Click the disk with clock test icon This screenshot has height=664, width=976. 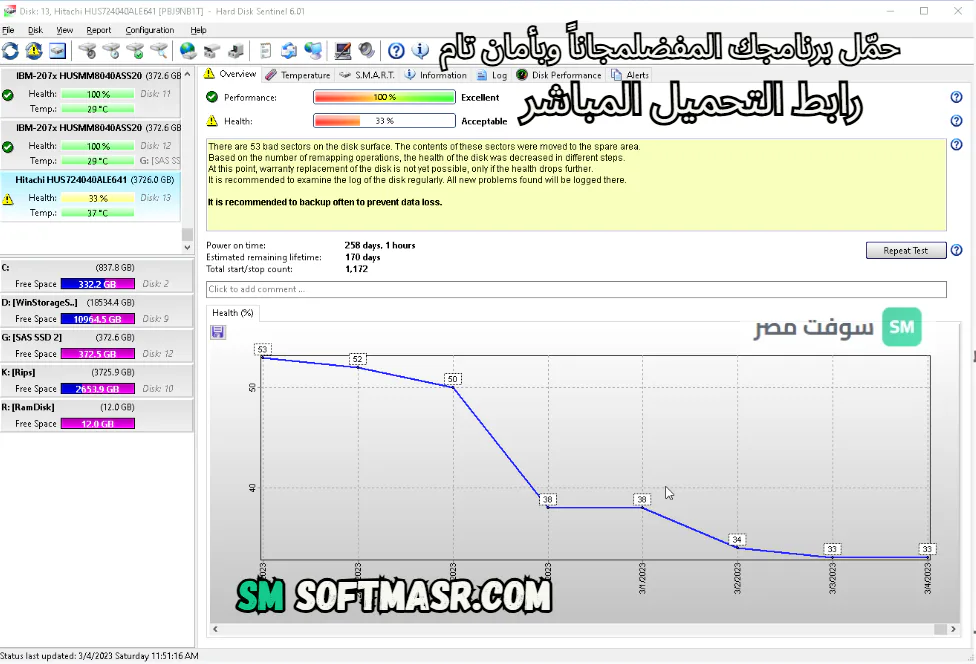point(111,51)
